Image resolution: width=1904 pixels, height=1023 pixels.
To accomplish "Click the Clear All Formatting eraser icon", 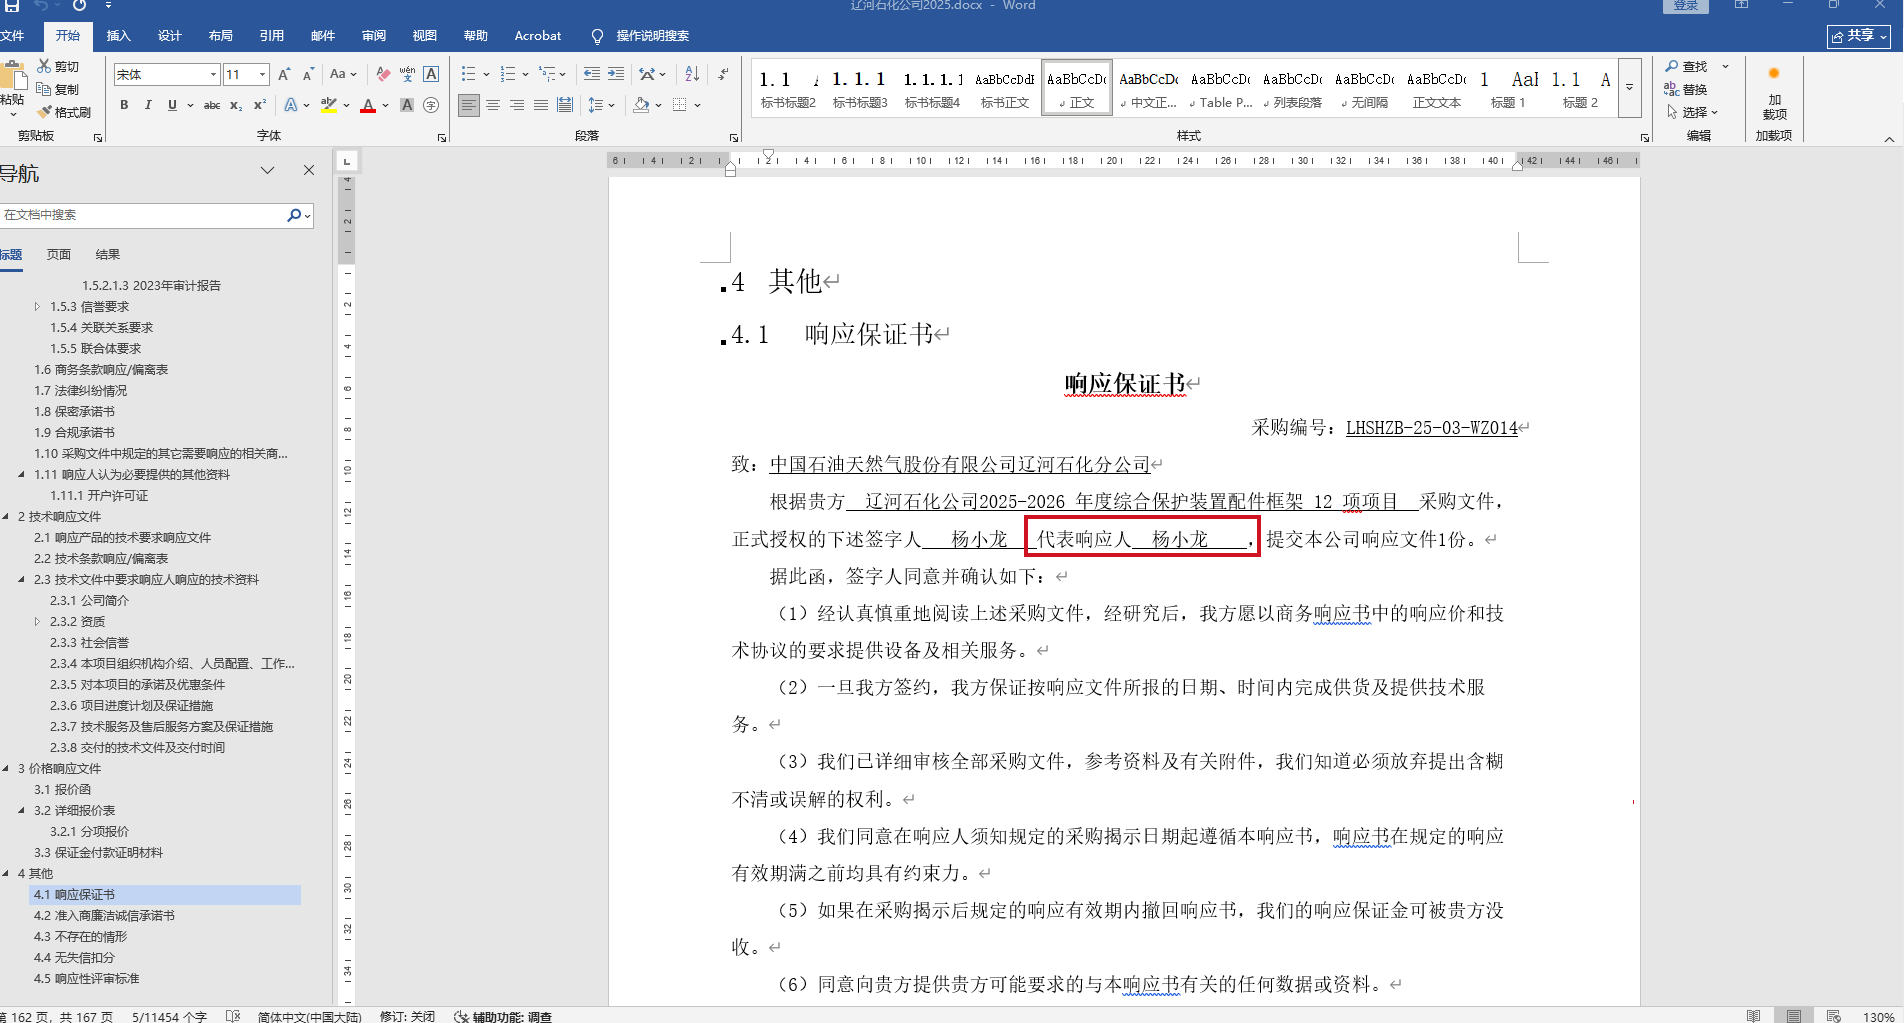I will coord(383,74).
